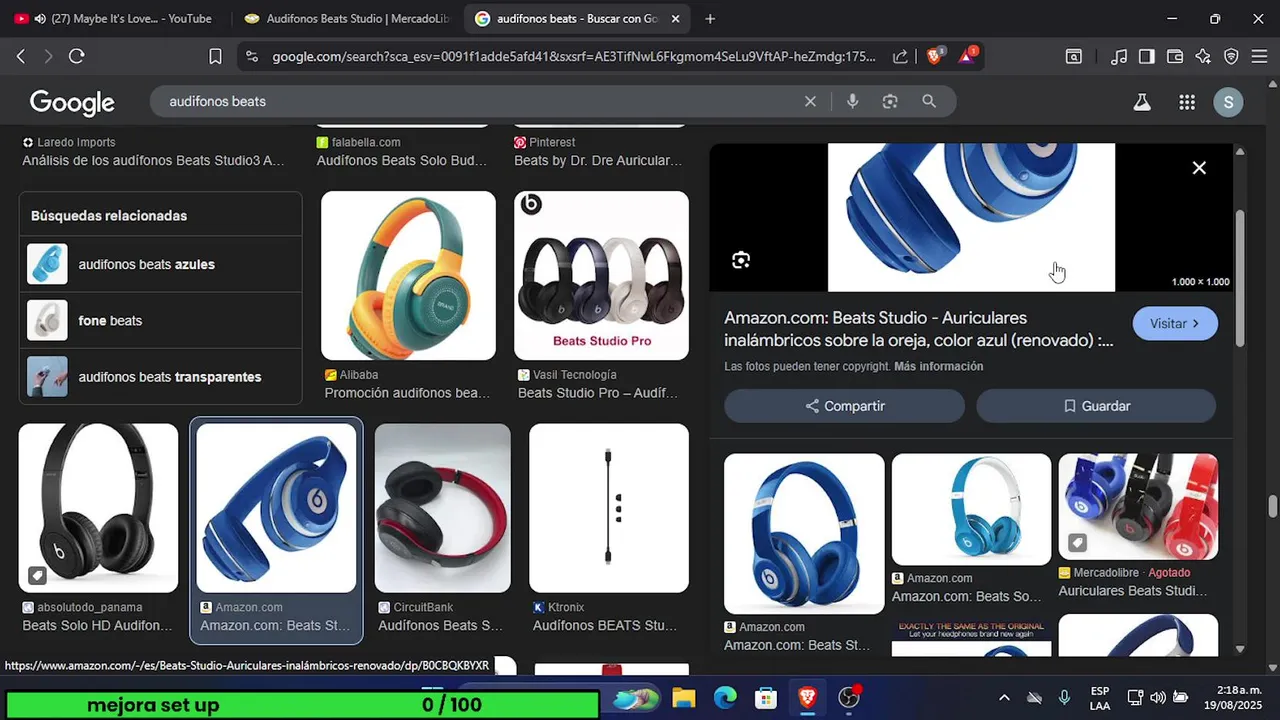The height and width of the screenshot is (720, 1280).
Task: Save the image with Guardar button
Action: [1096, 406]
